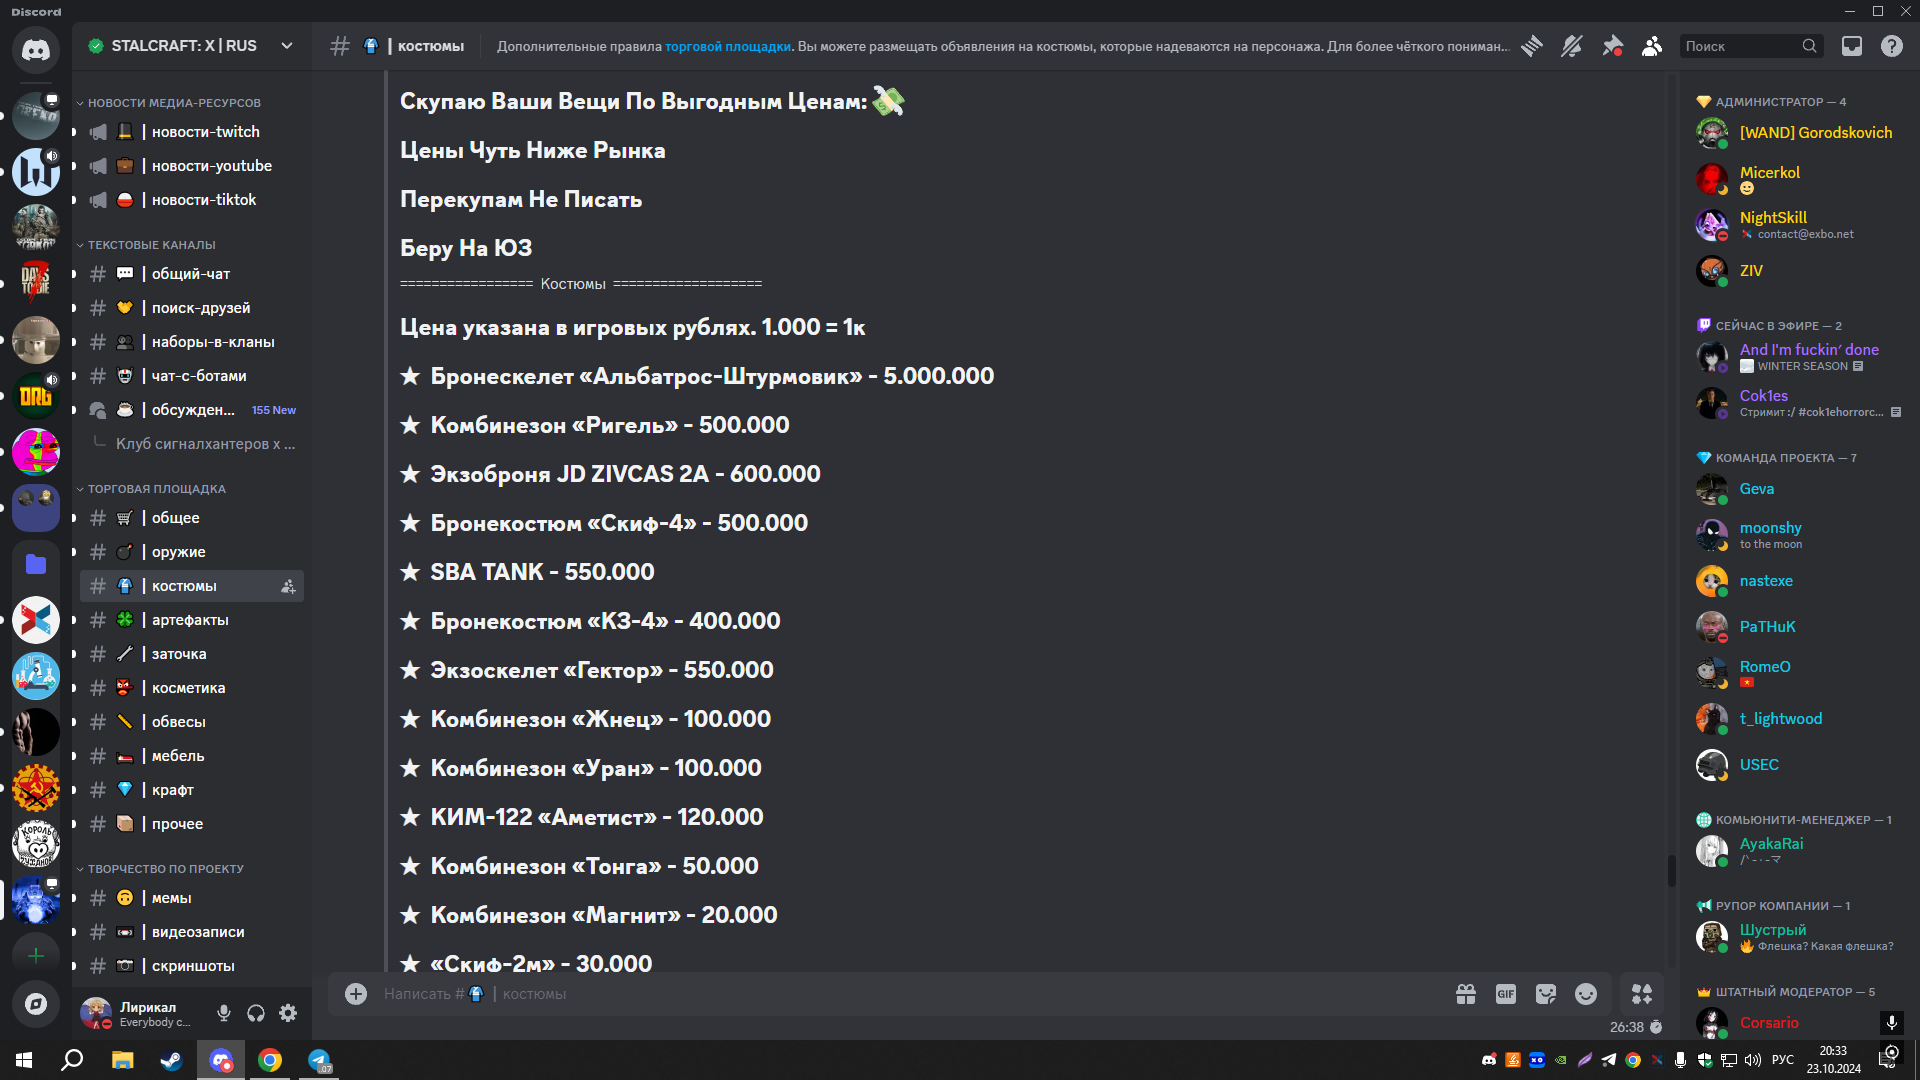
Task: Open крафт channel
Action: click(x=192, y=790)
